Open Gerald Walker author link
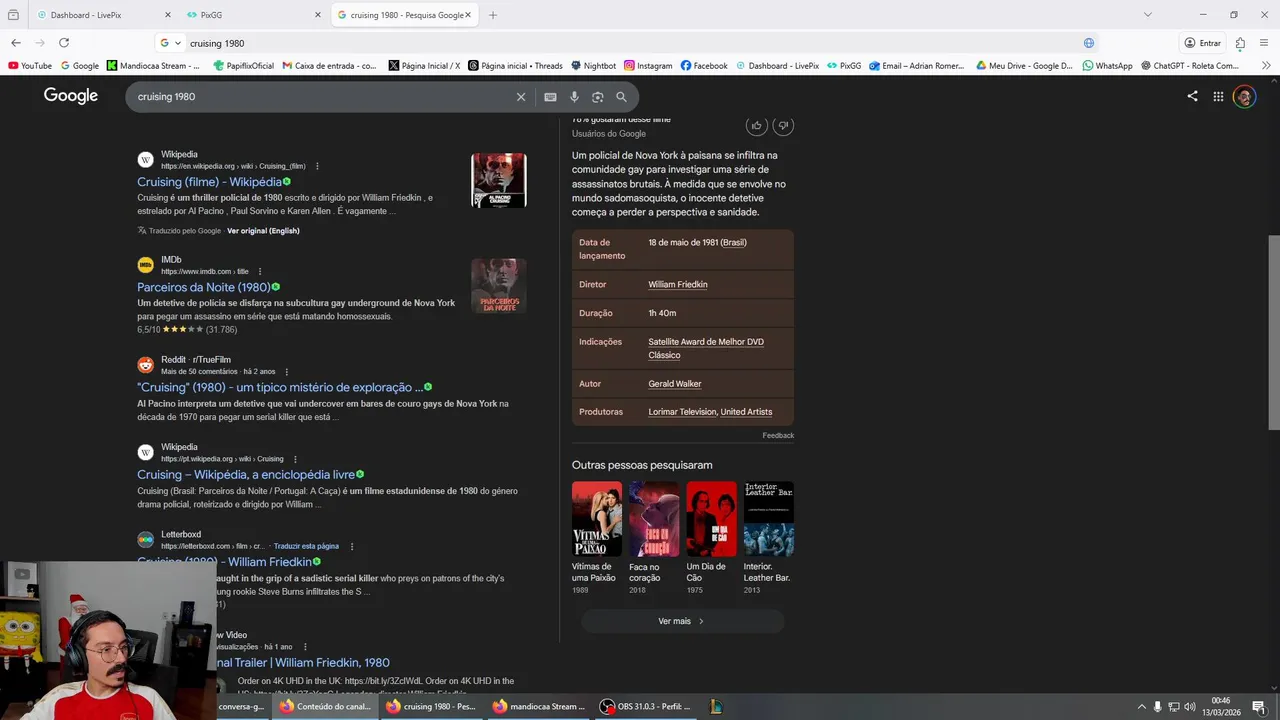This screenshot has height=720, width=1280. (675, 384)
